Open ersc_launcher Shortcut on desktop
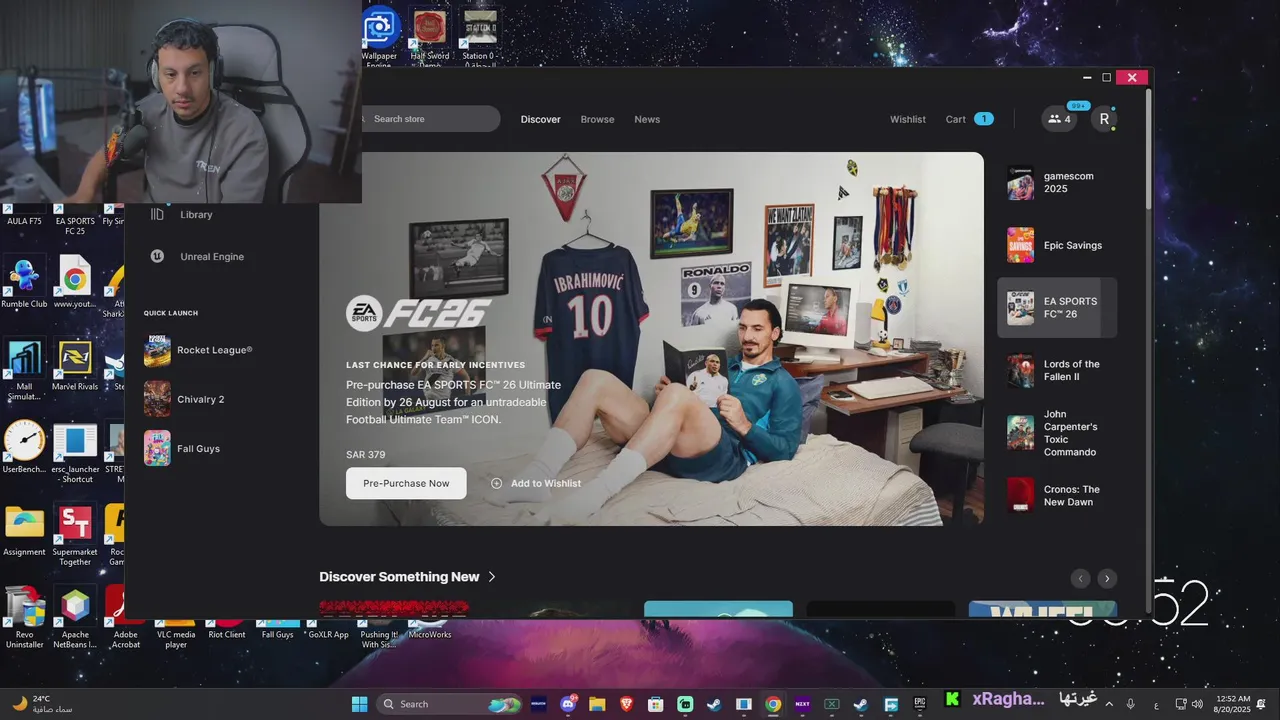 click(75, 452)
